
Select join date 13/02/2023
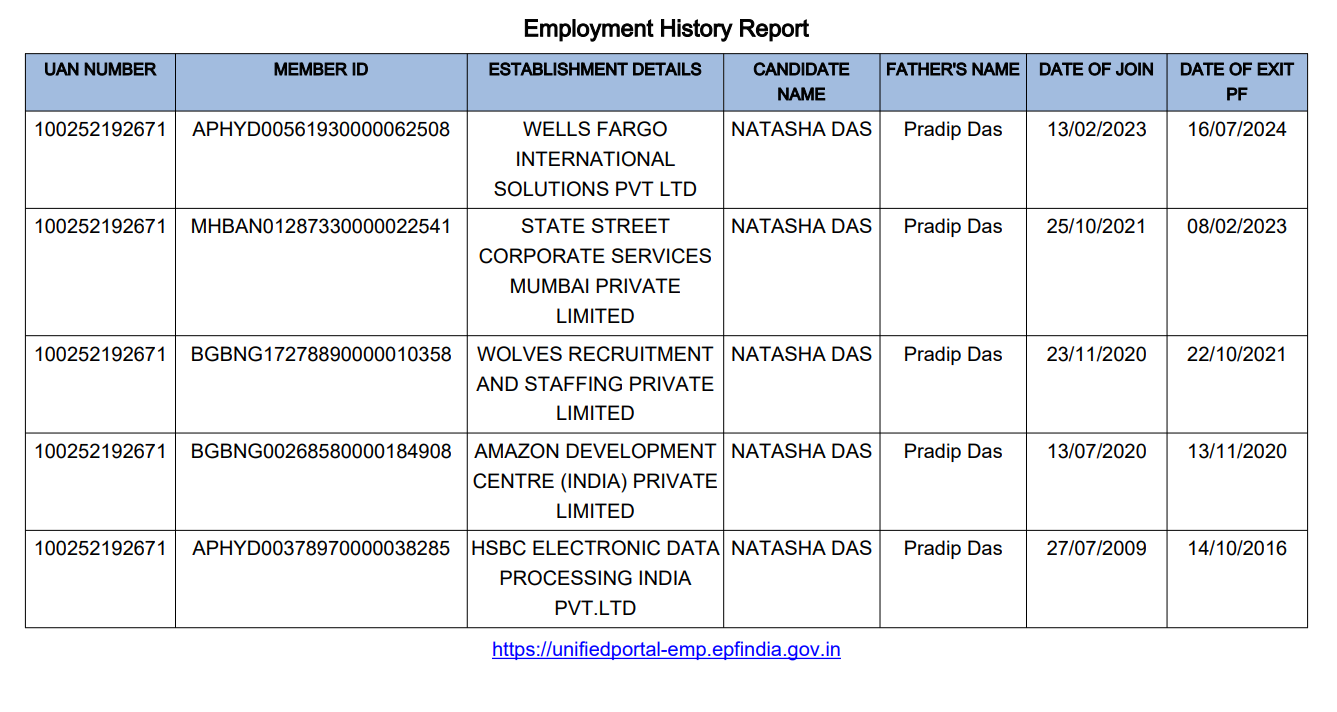click(1096, 130)
